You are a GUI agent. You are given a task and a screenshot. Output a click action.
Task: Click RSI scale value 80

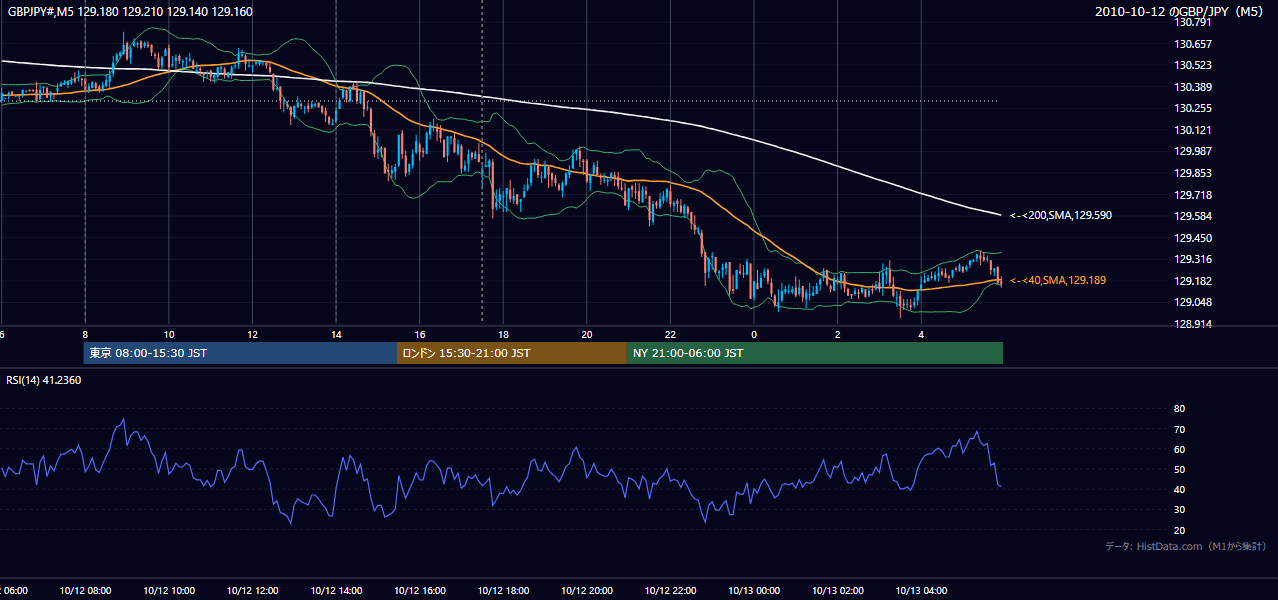[x=1179, y=409]
